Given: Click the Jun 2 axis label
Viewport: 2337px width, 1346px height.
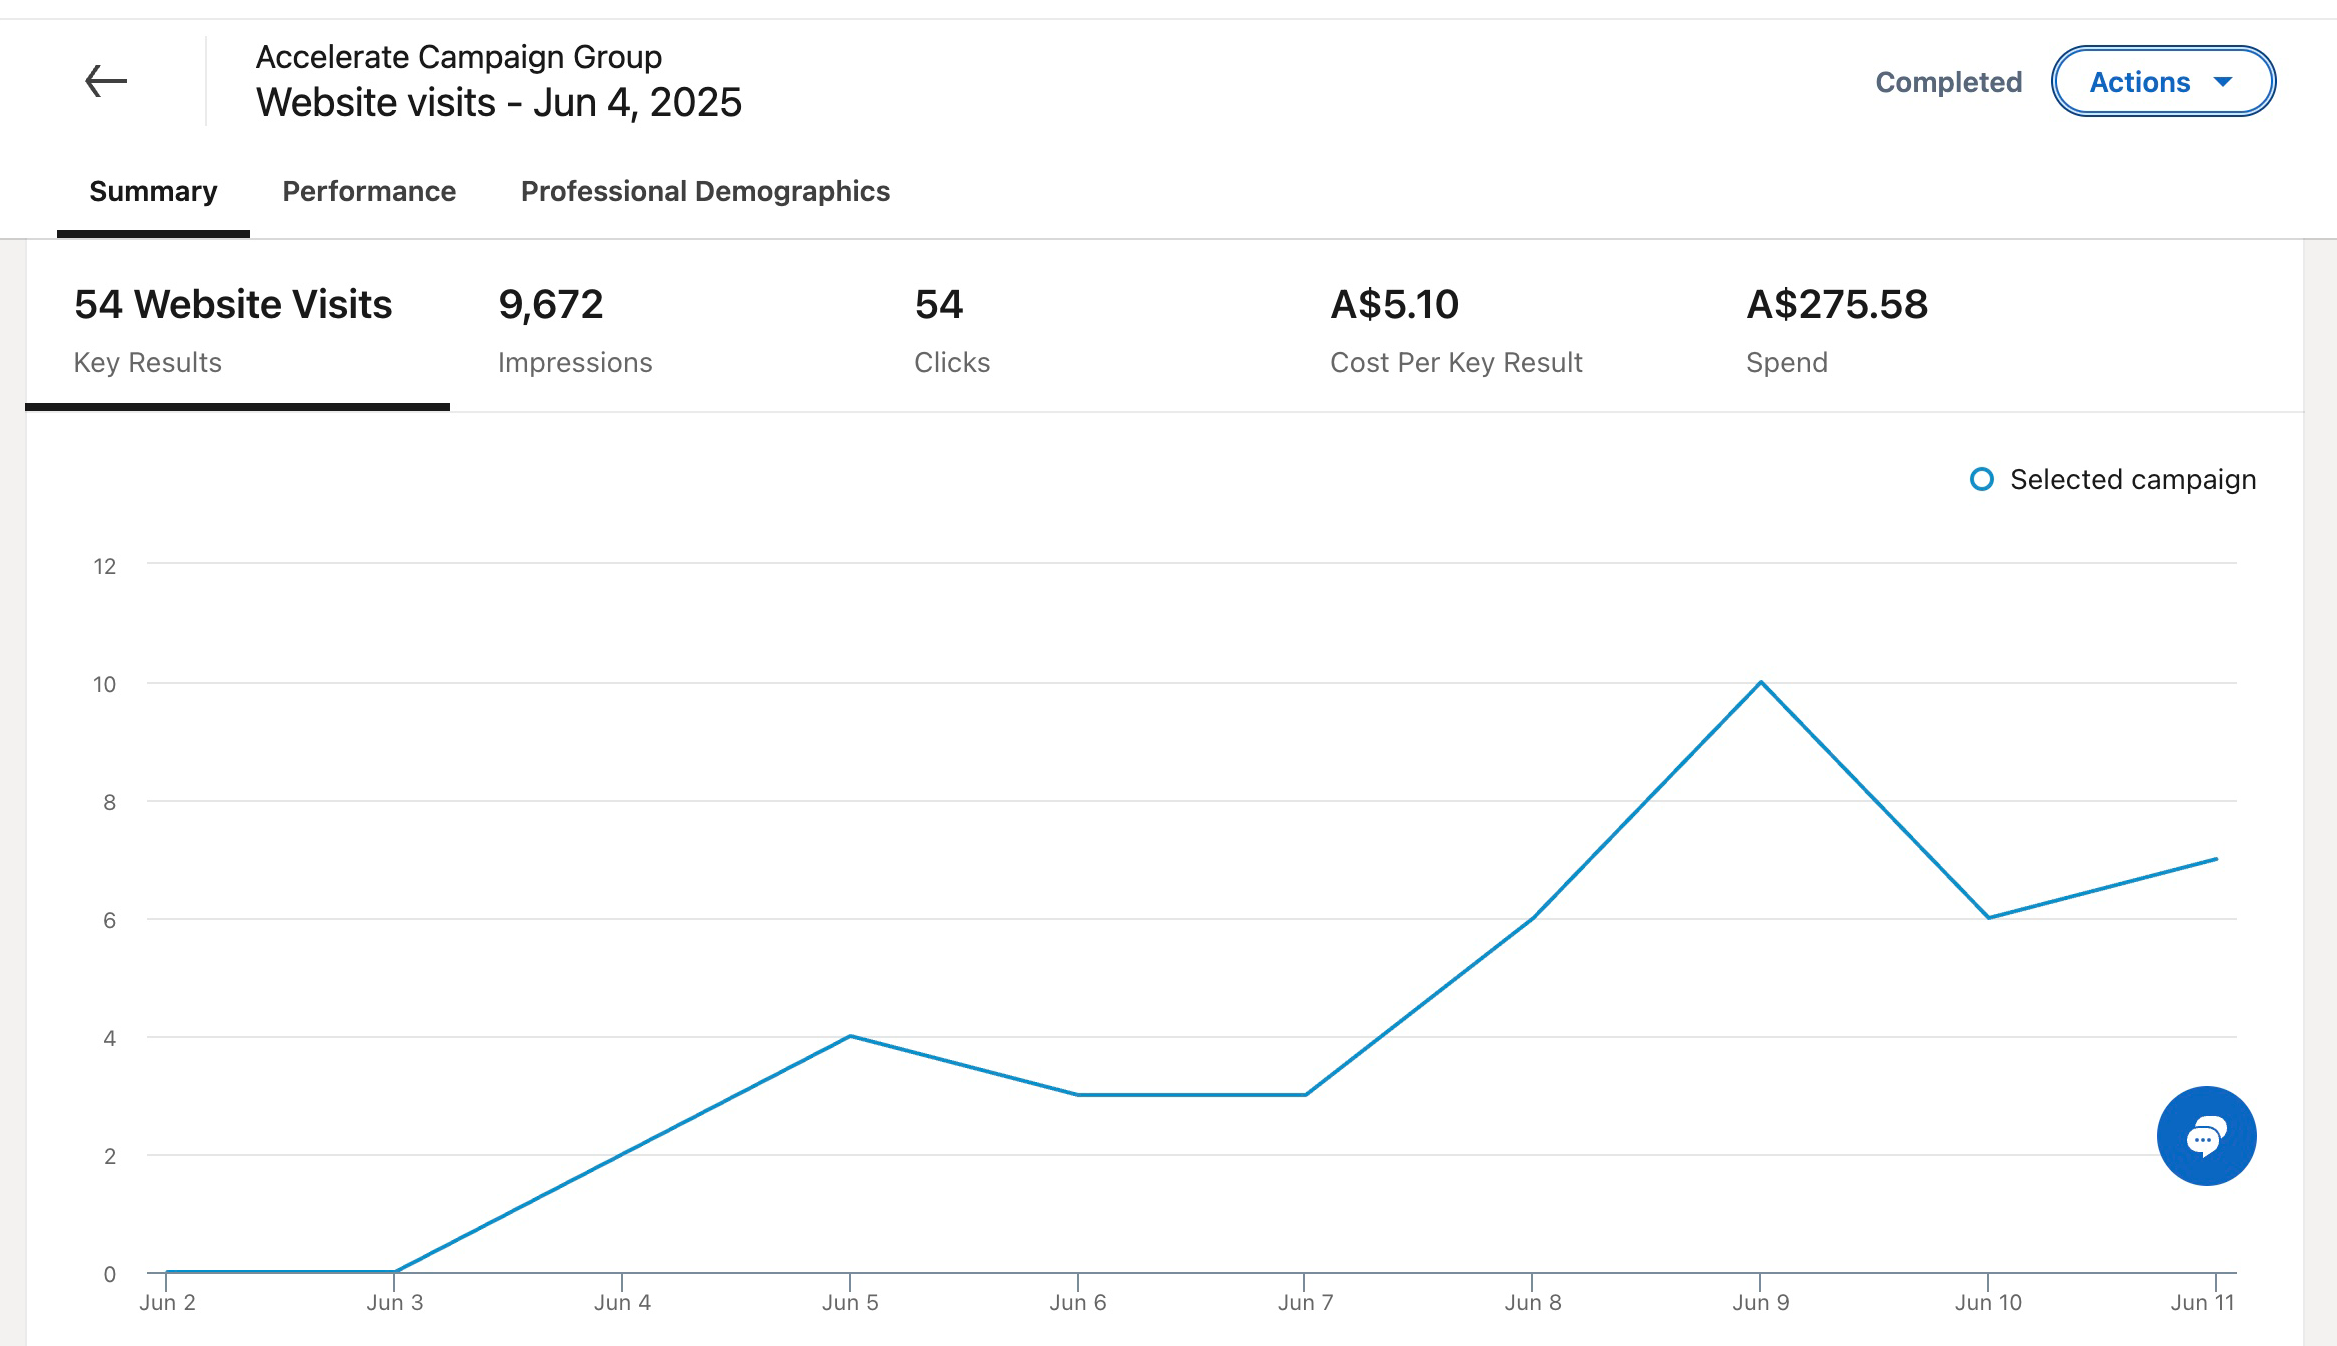Looking at the screenshot, I should (165, 1302).
